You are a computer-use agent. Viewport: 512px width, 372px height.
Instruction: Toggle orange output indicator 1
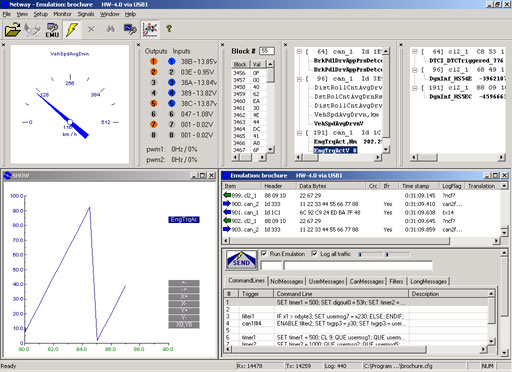(x=153, y=61)
